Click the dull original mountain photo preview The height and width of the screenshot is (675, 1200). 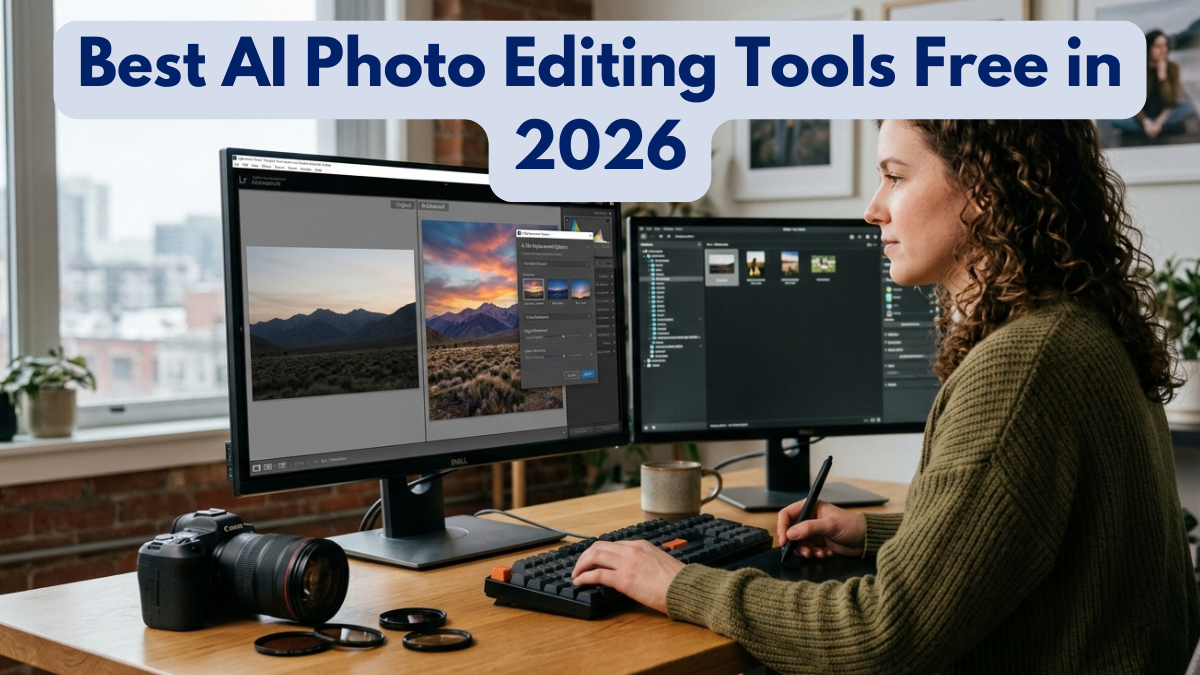click(x=331, y=324)
